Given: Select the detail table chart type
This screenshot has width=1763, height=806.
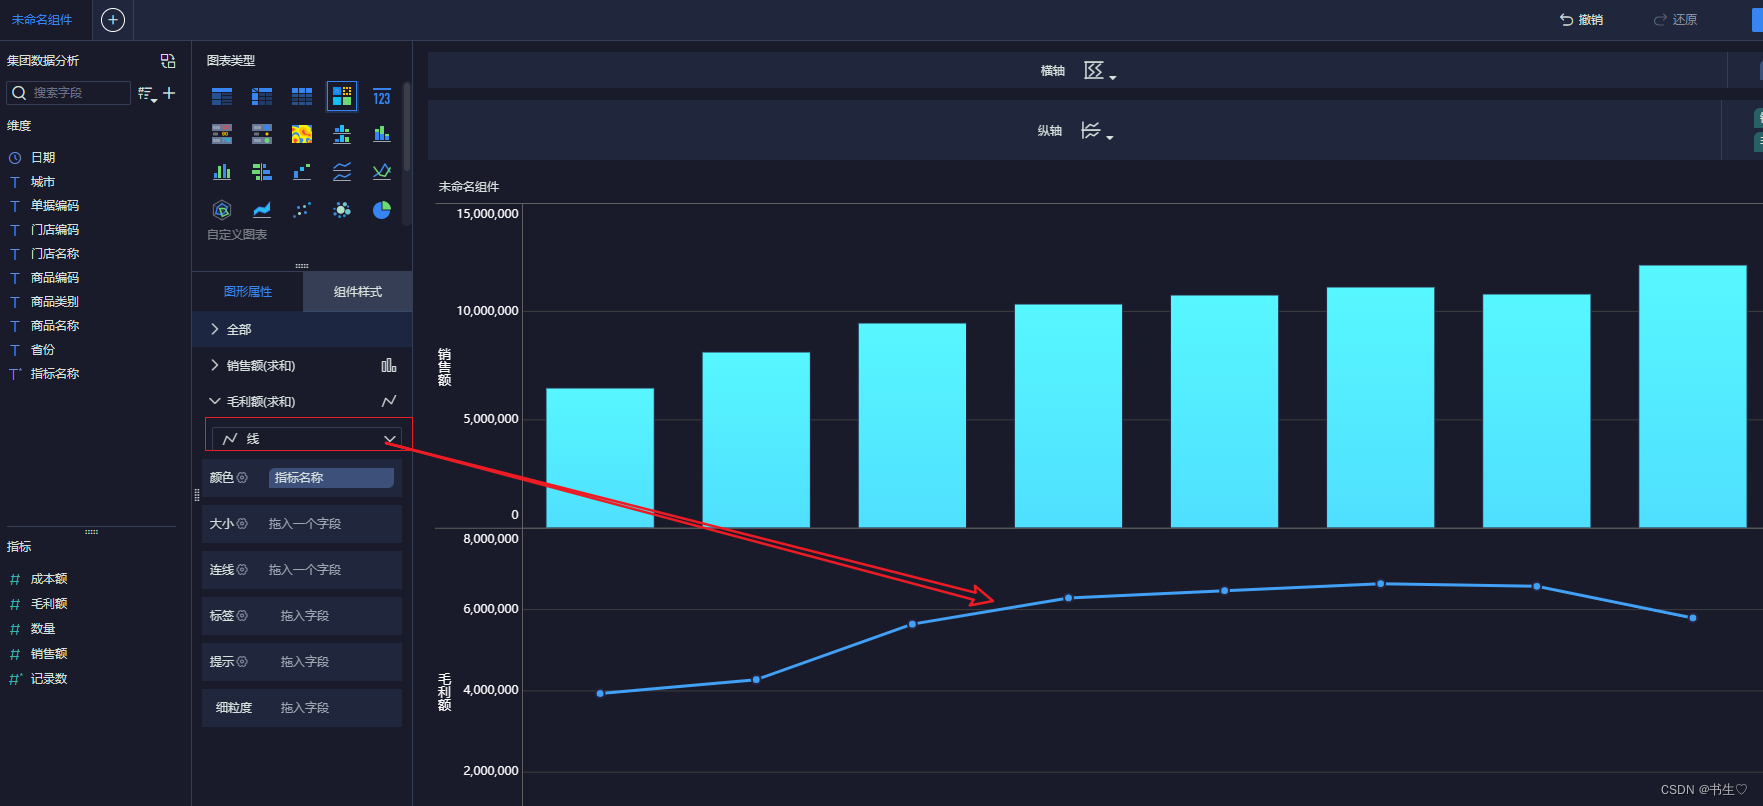Looking at the screenshot, I should [302, 97].
